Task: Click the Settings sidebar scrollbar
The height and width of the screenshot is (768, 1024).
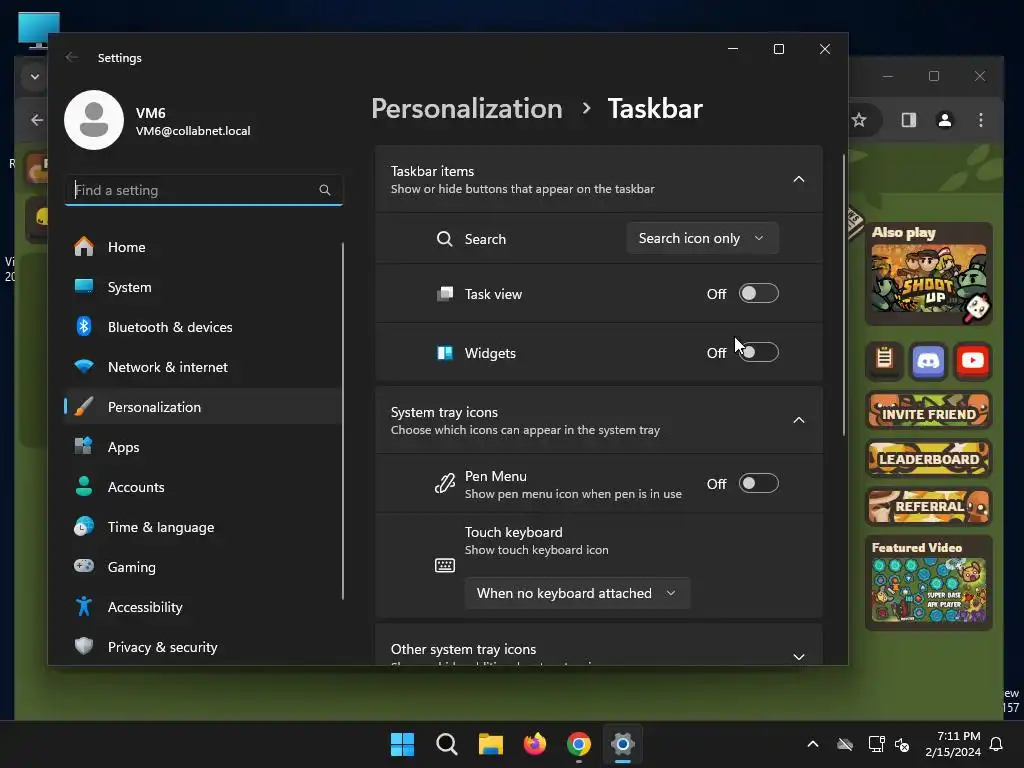Action: 342,421
